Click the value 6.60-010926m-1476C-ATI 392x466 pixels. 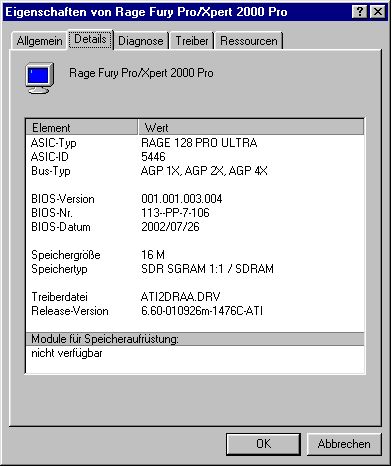click(x=202, y=311)
